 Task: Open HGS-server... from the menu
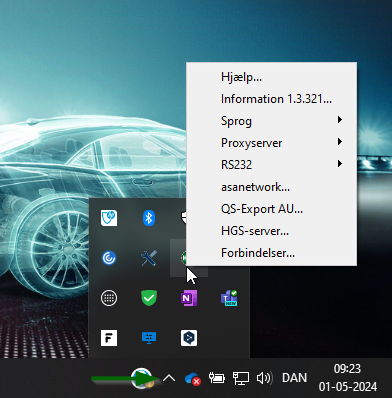tap(271, 231)
